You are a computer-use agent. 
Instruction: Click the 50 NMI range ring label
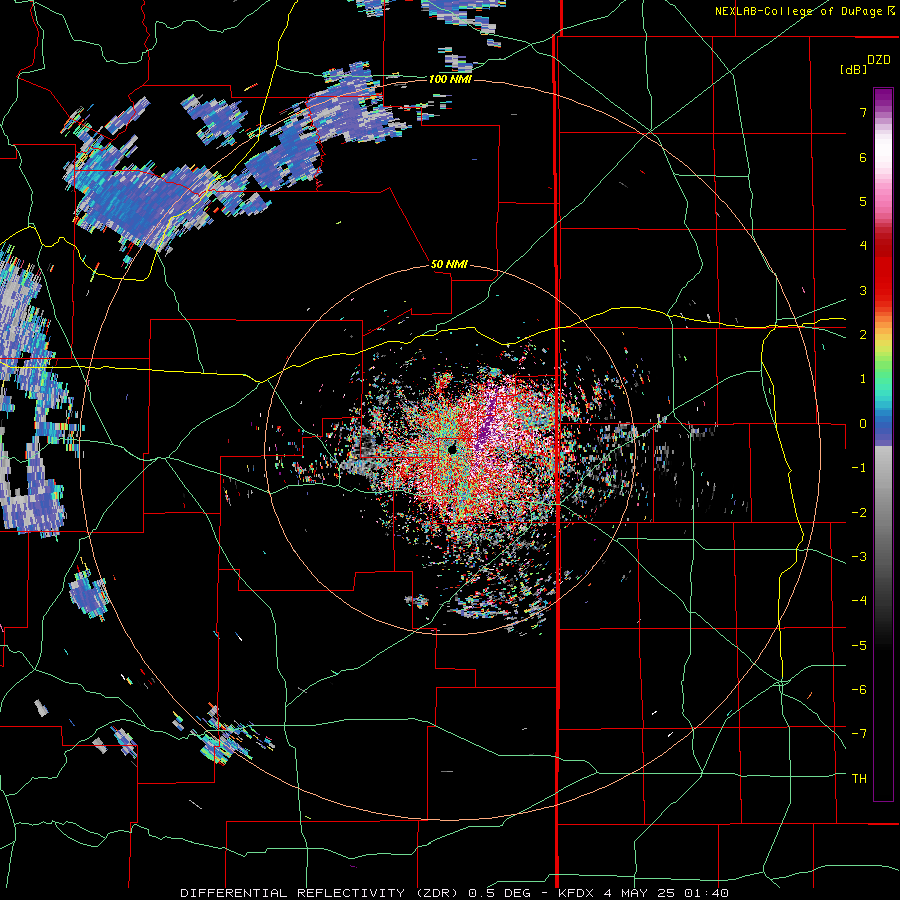tap(449, 264)
